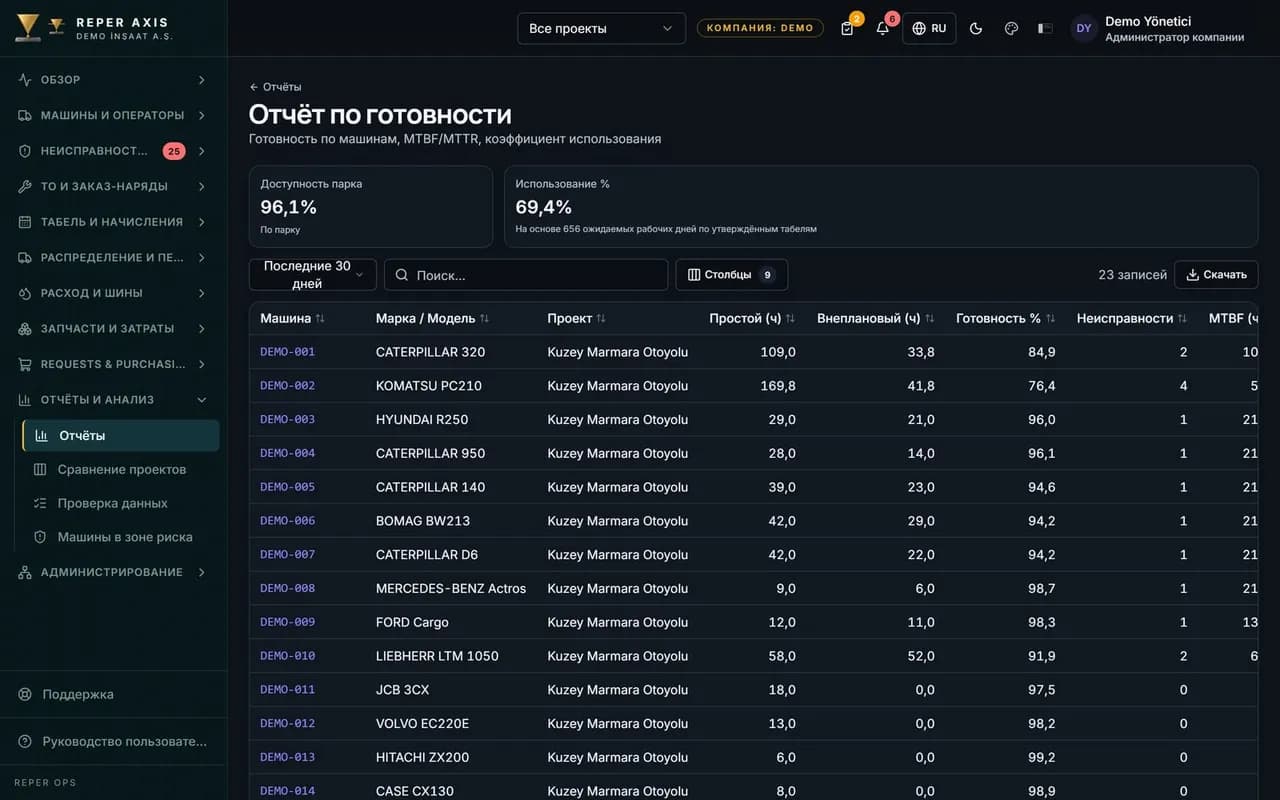1280x800 pixels.
Task: Click the Компания: DEMO badge
Action: [760, 28]
